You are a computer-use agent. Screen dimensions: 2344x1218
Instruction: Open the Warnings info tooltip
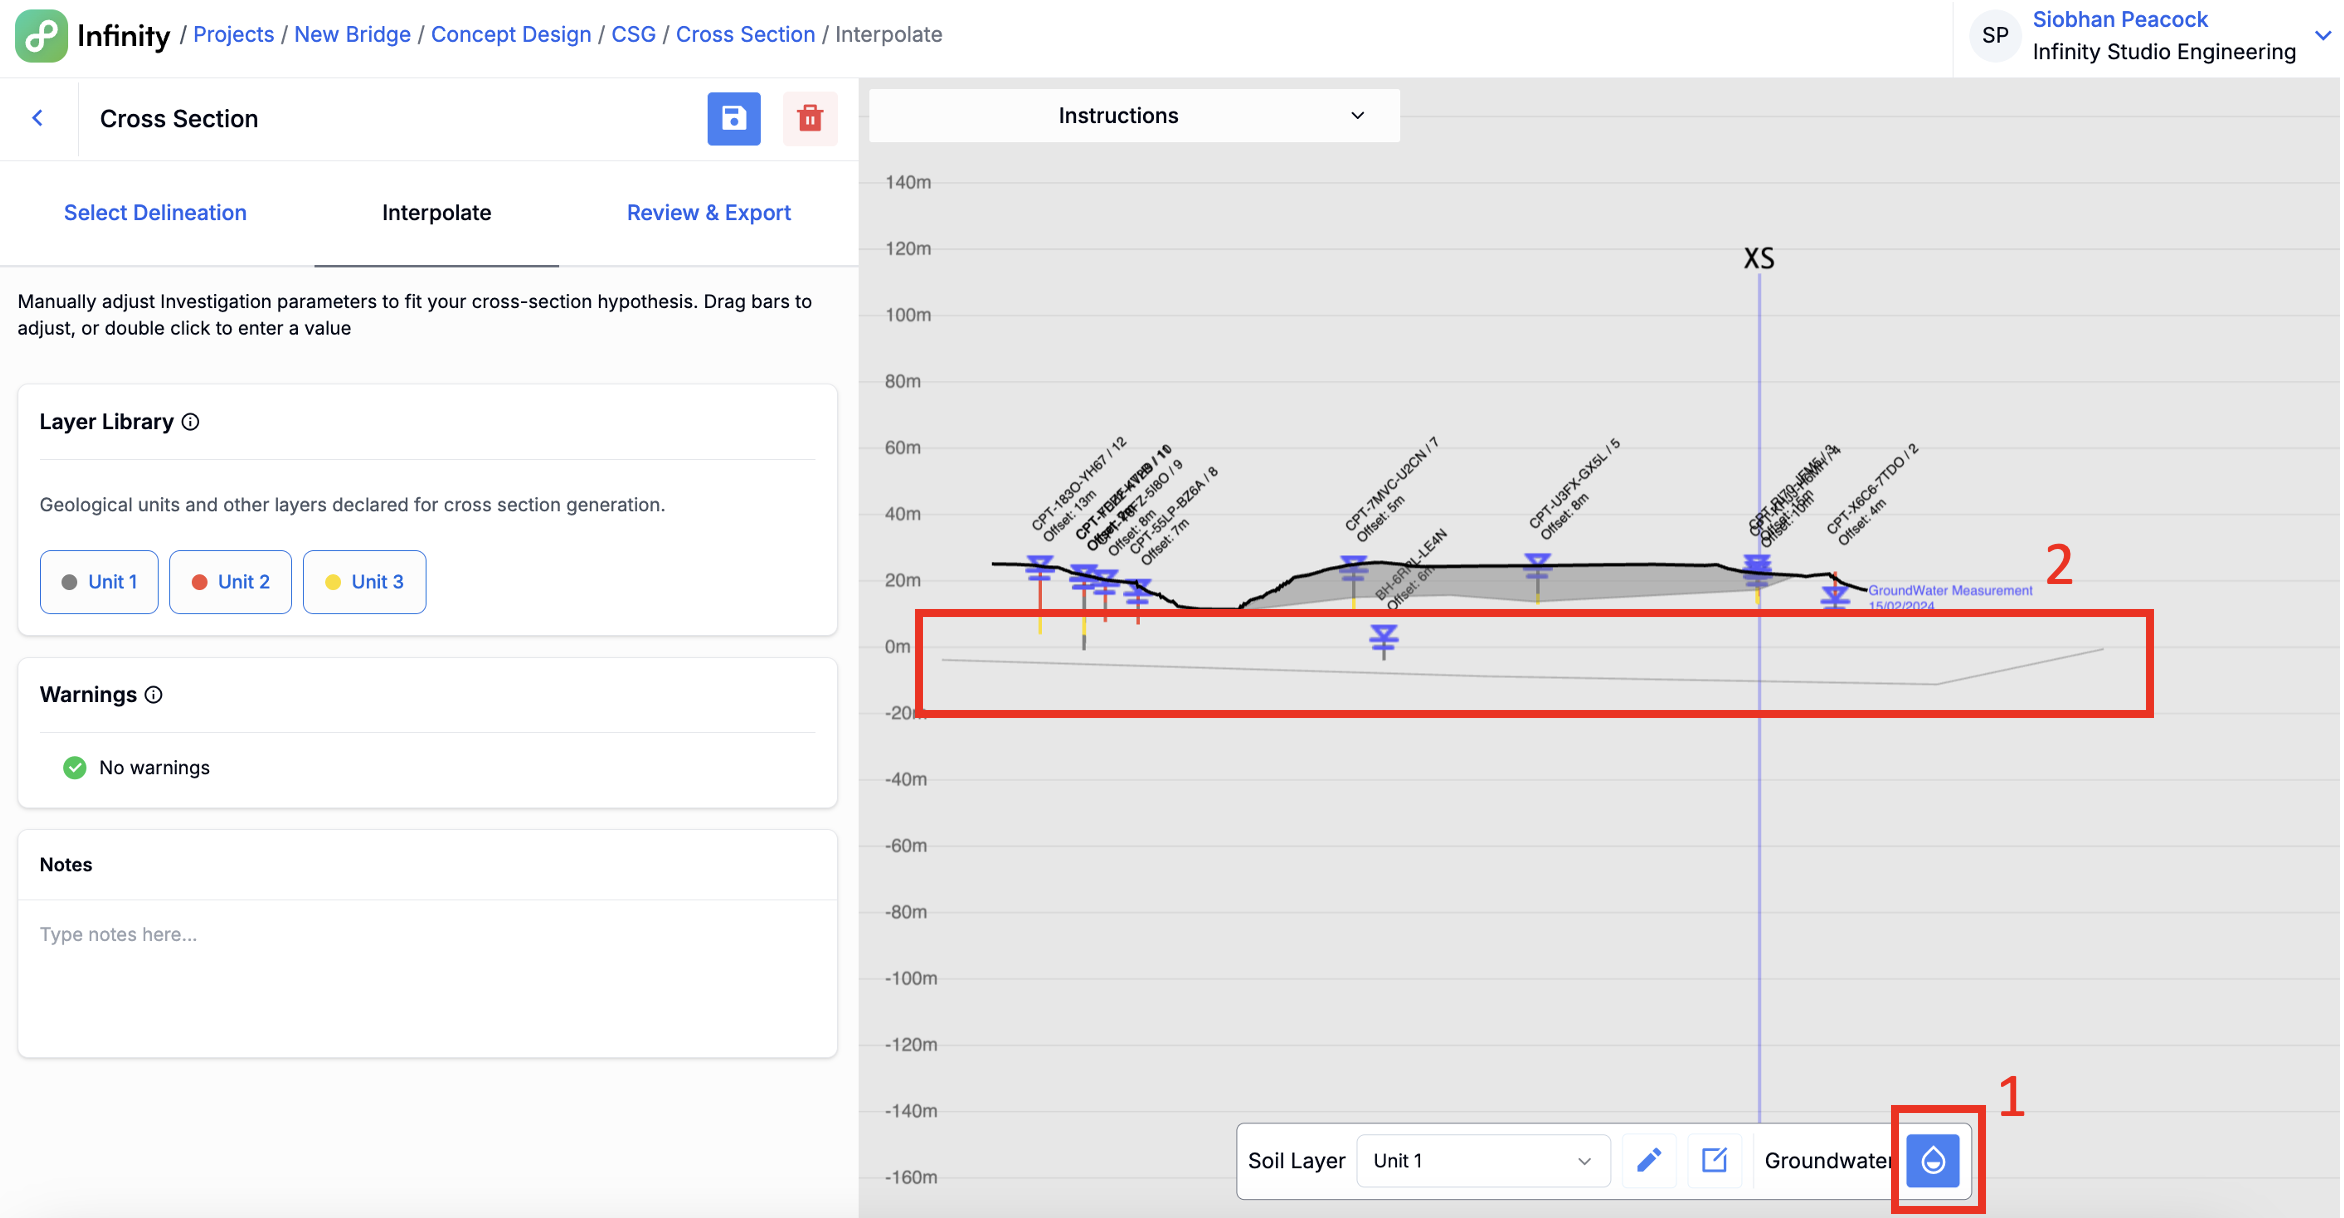tap(153, 694)
